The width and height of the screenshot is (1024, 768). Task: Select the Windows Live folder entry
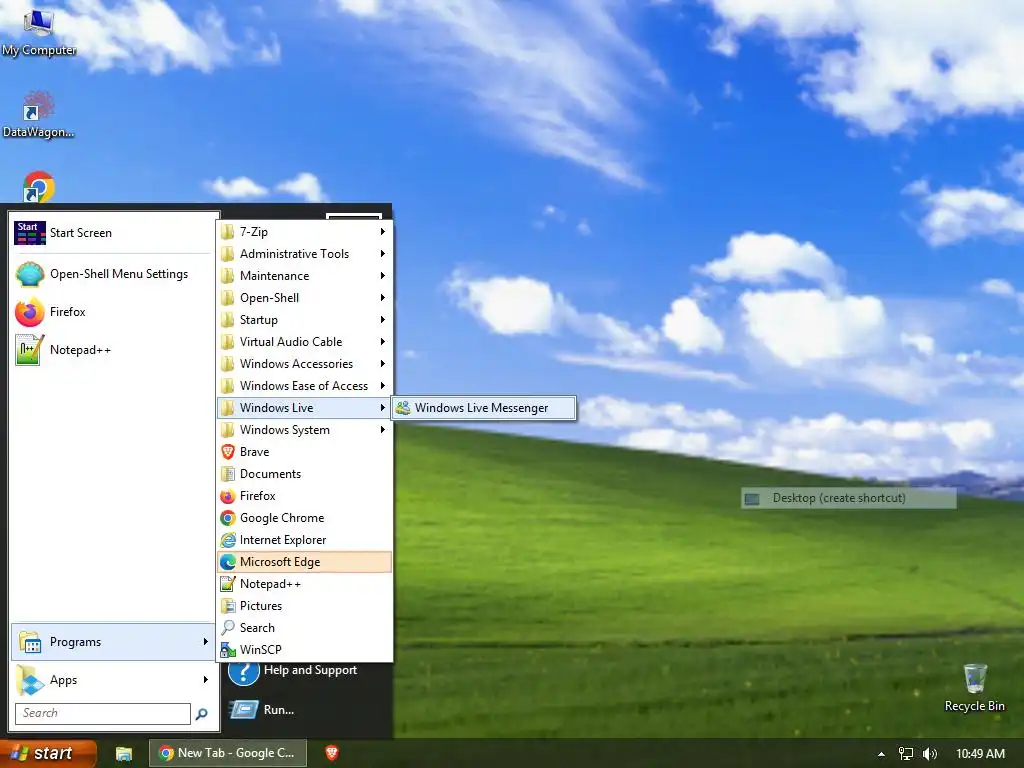point(304,408)
